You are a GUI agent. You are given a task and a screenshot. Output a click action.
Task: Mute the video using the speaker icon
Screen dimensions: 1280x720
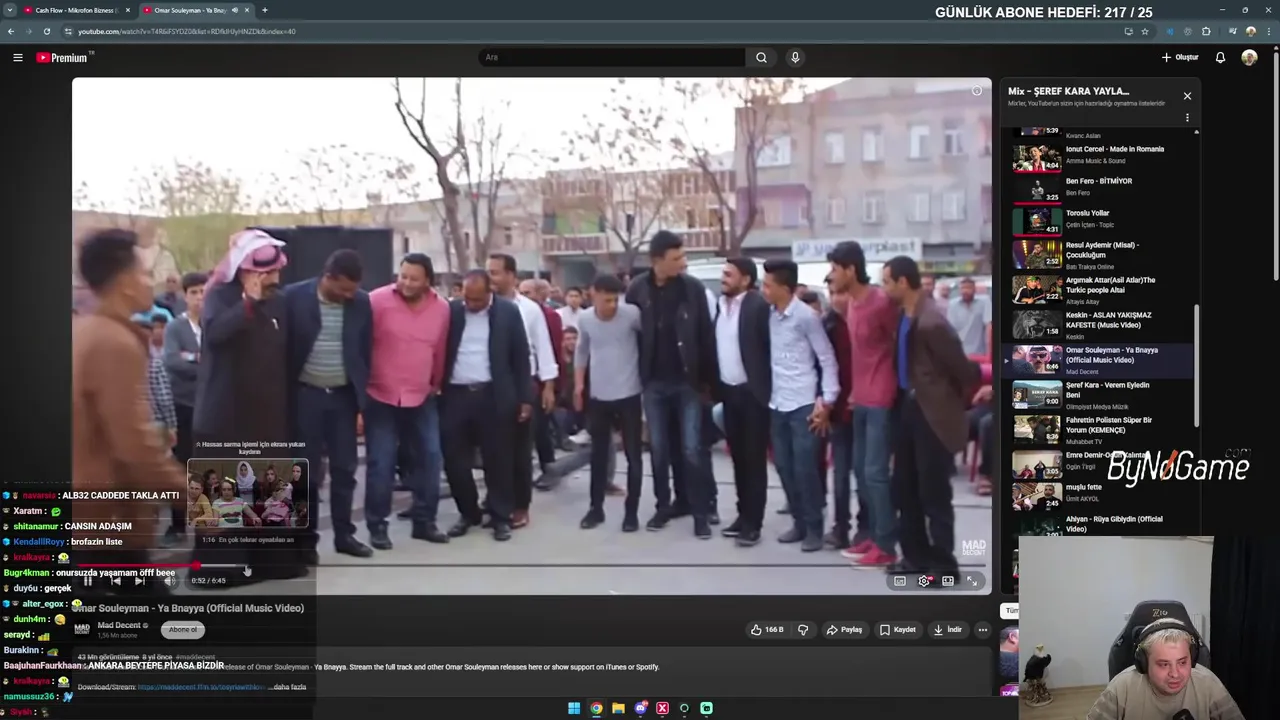168,580
